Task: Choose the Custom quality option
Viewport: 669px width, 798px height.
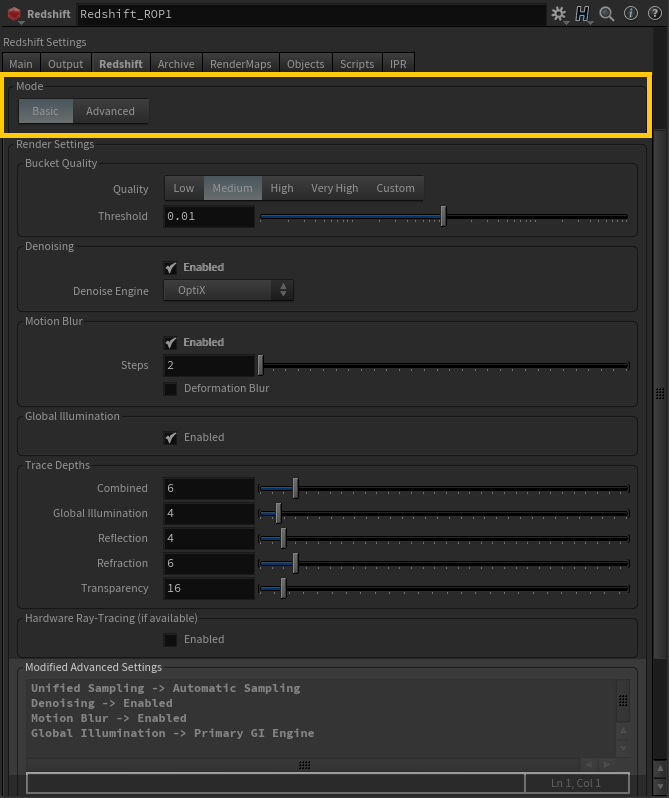Action: coord(395,188)
